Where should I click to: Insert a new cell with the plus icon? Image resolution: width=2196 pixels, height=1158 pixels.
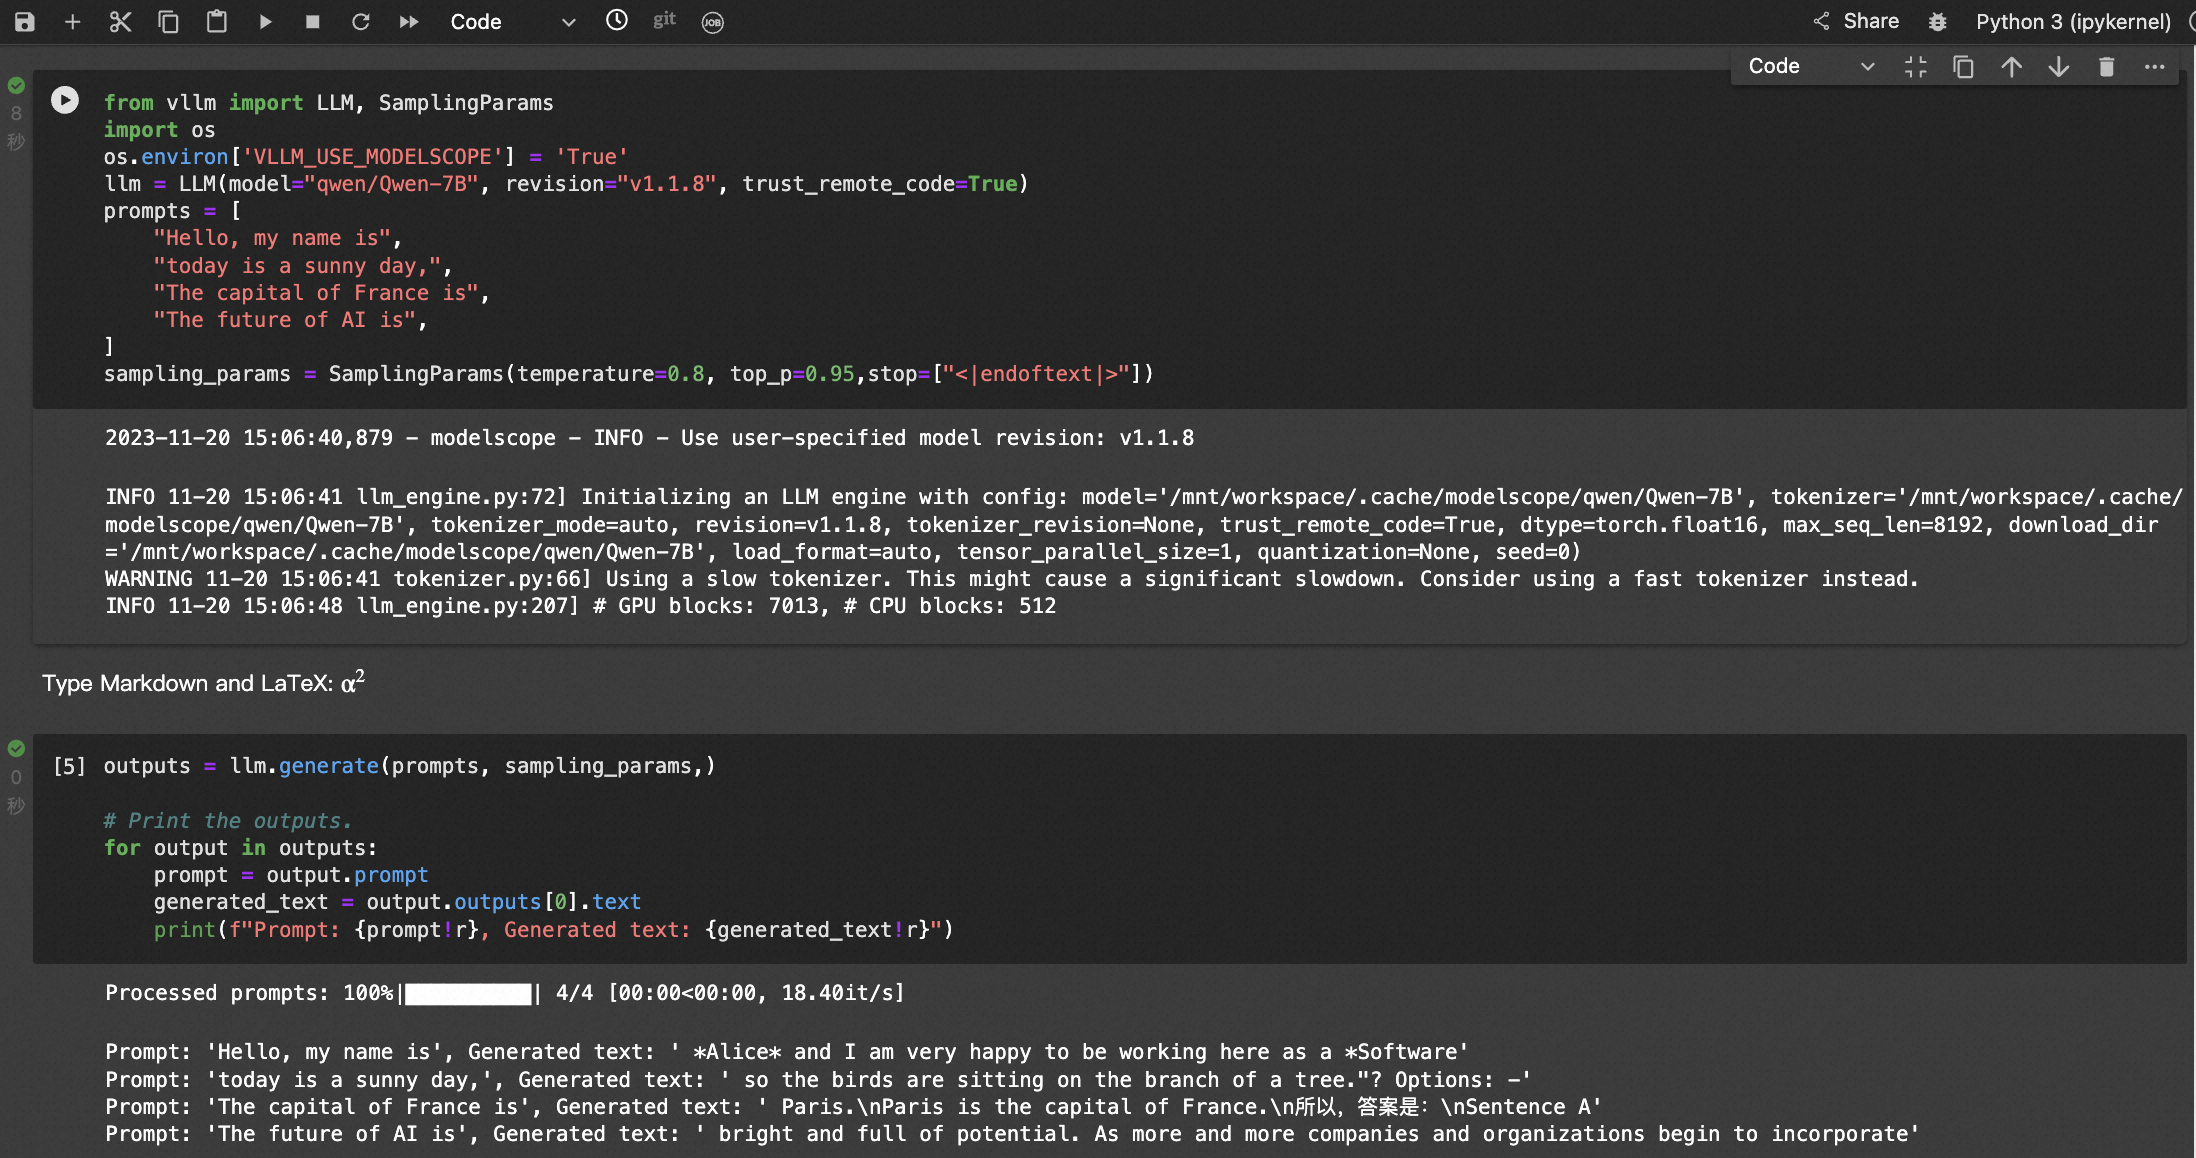point(72,21)
